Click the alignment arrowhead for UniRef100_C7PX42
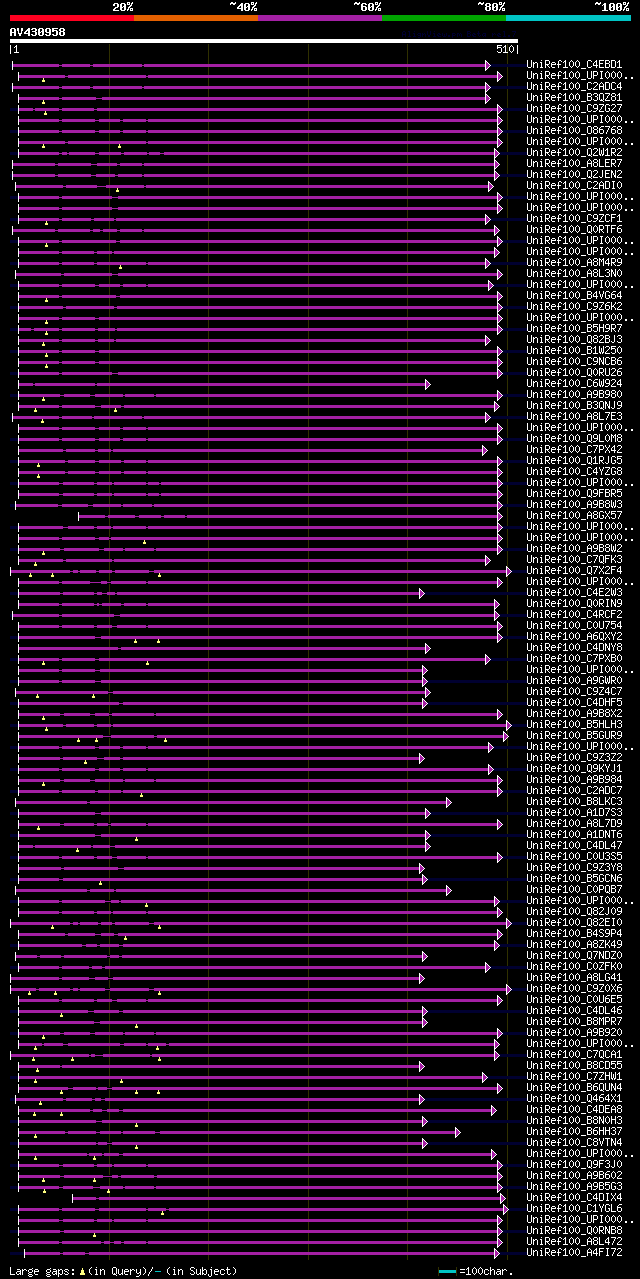Viewport: 640px width, 1279px height. pos(484,450)
